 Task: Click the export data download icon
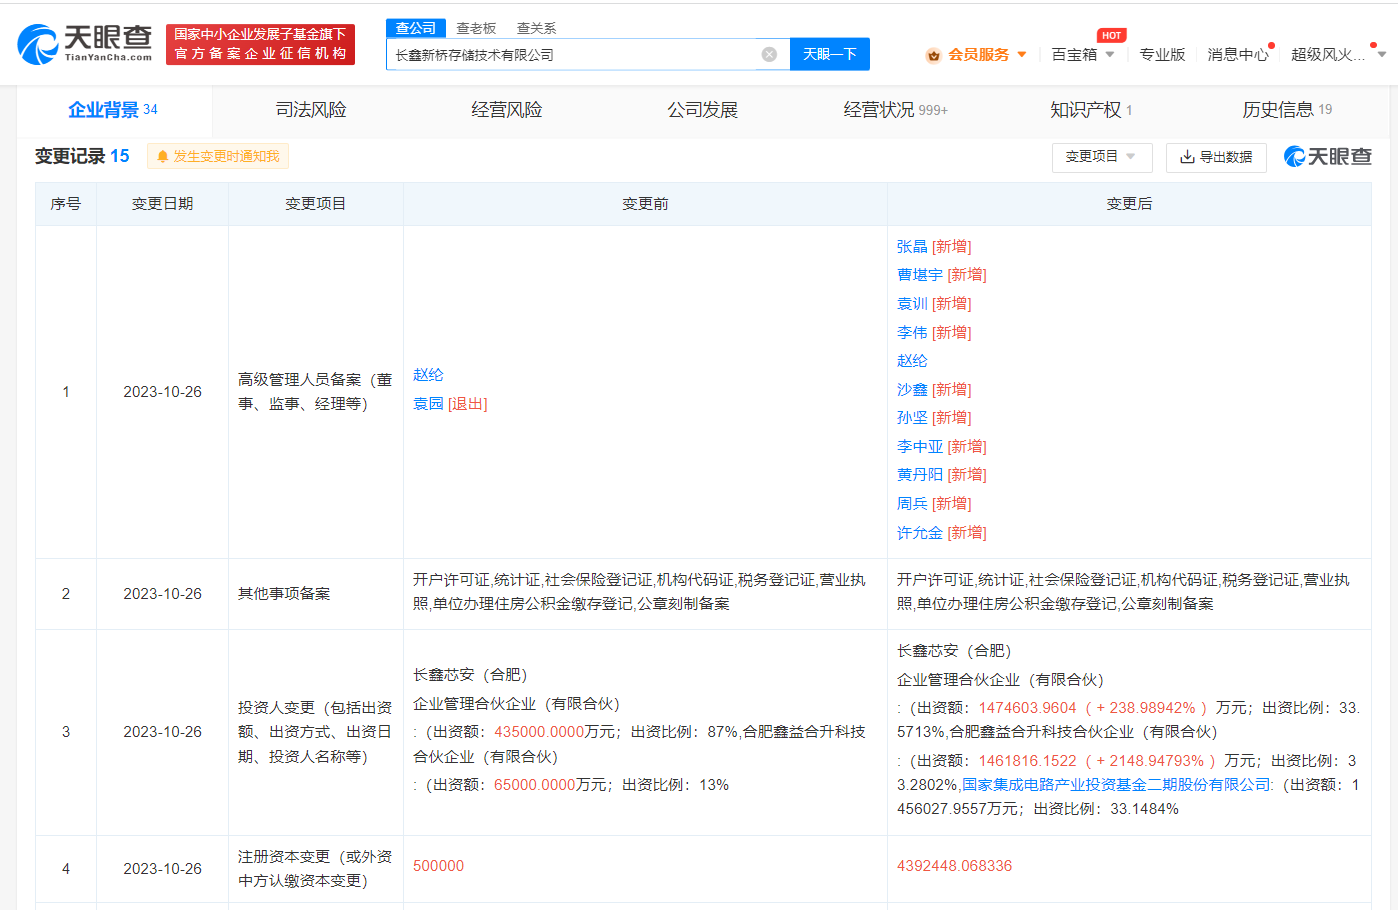[1187, 157]
